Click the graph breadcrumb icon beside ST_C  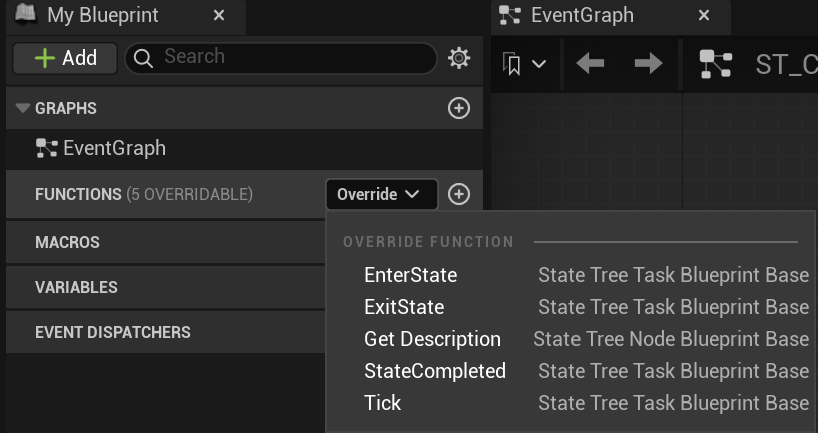(715, 64)
